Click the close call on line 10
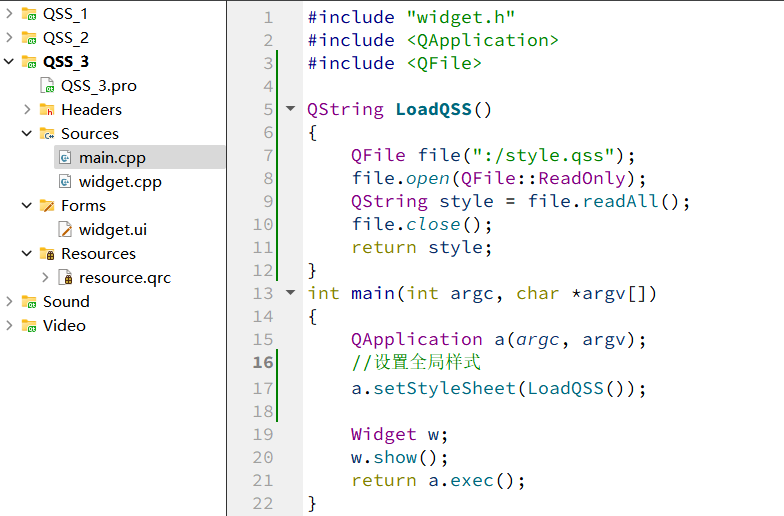The image size is (784, 516). tap(433, 224)
